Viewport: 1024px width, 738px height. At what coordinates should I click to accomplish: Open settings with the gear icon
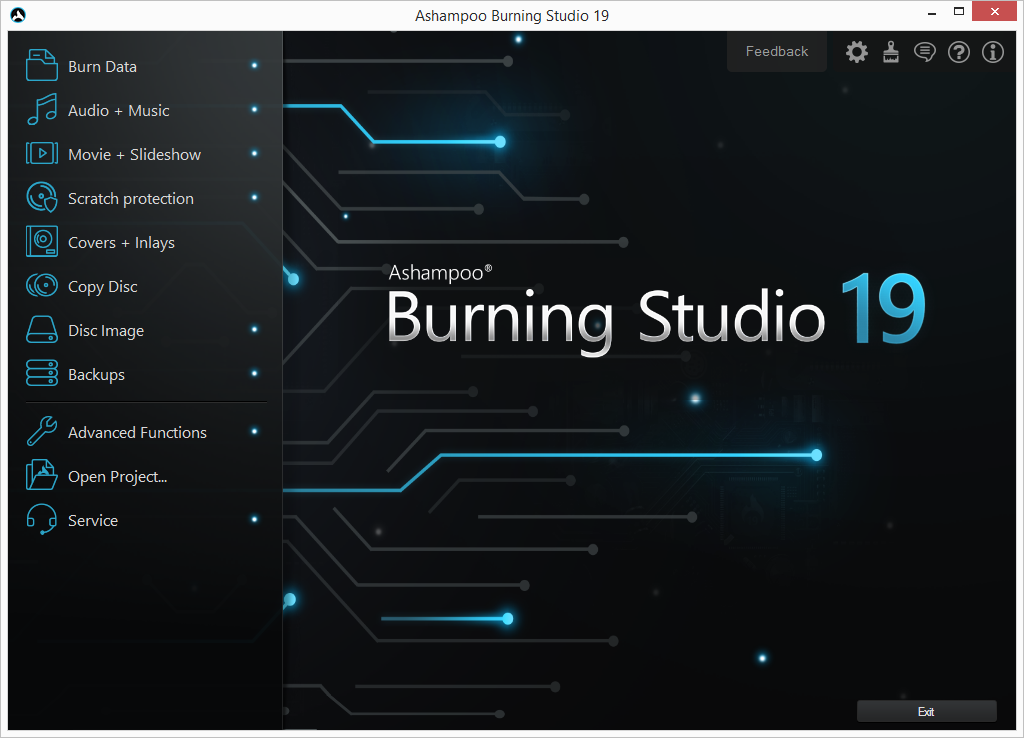(x=857, y=52)
